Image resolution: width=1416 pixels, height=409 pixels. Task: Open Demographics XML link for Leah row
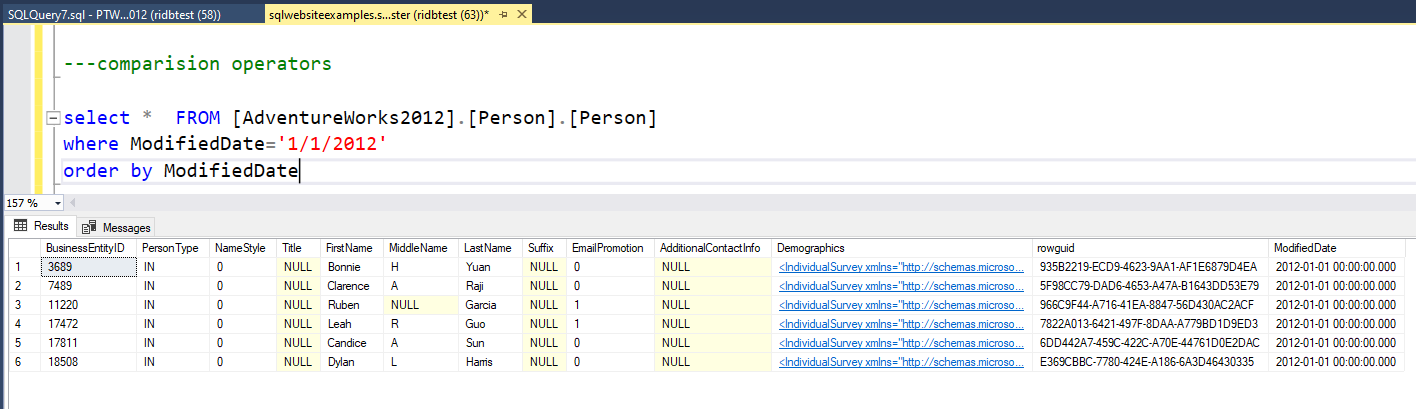[x=901, y=323]
